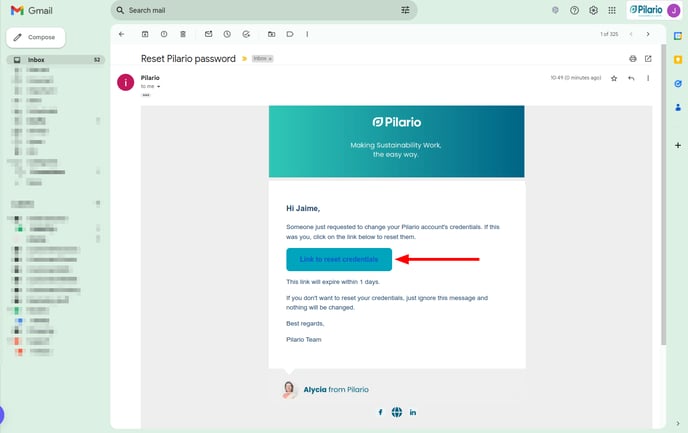Star the Pilario email
The height and width of the screenshot is (433, 688).
(614, 79)
